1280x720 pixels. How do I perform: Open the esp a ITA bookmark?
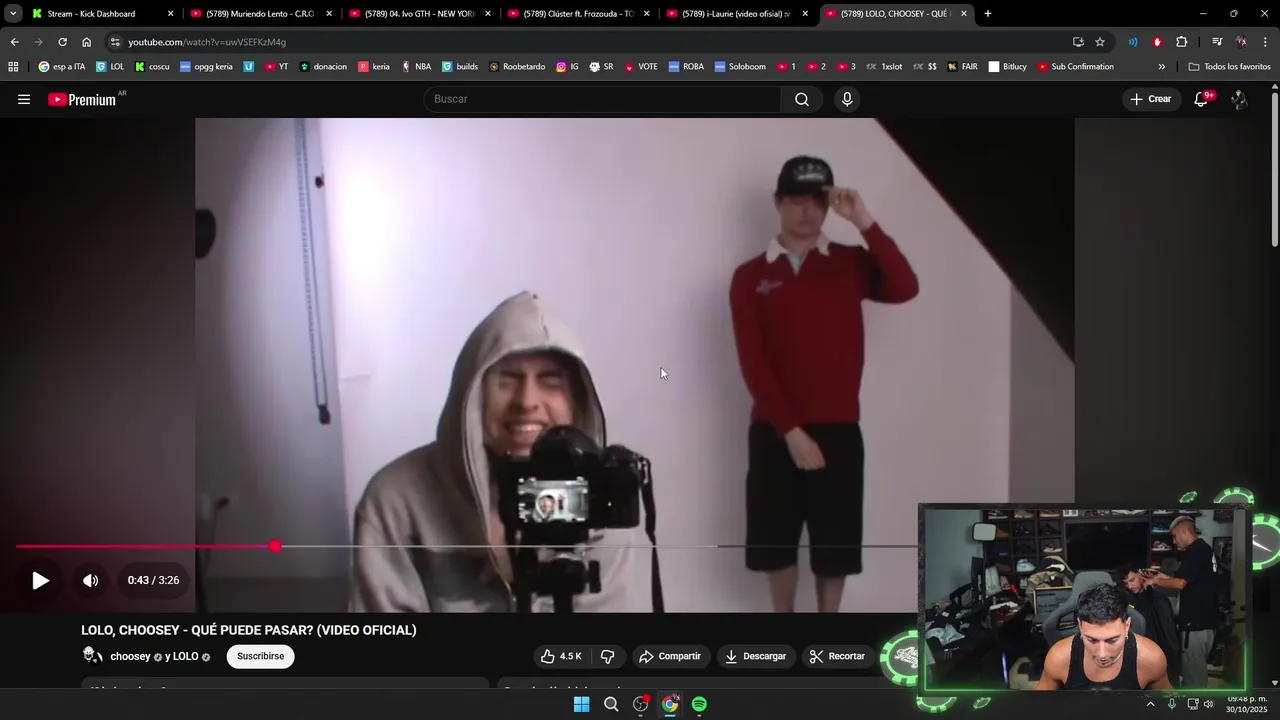point(62,67)
